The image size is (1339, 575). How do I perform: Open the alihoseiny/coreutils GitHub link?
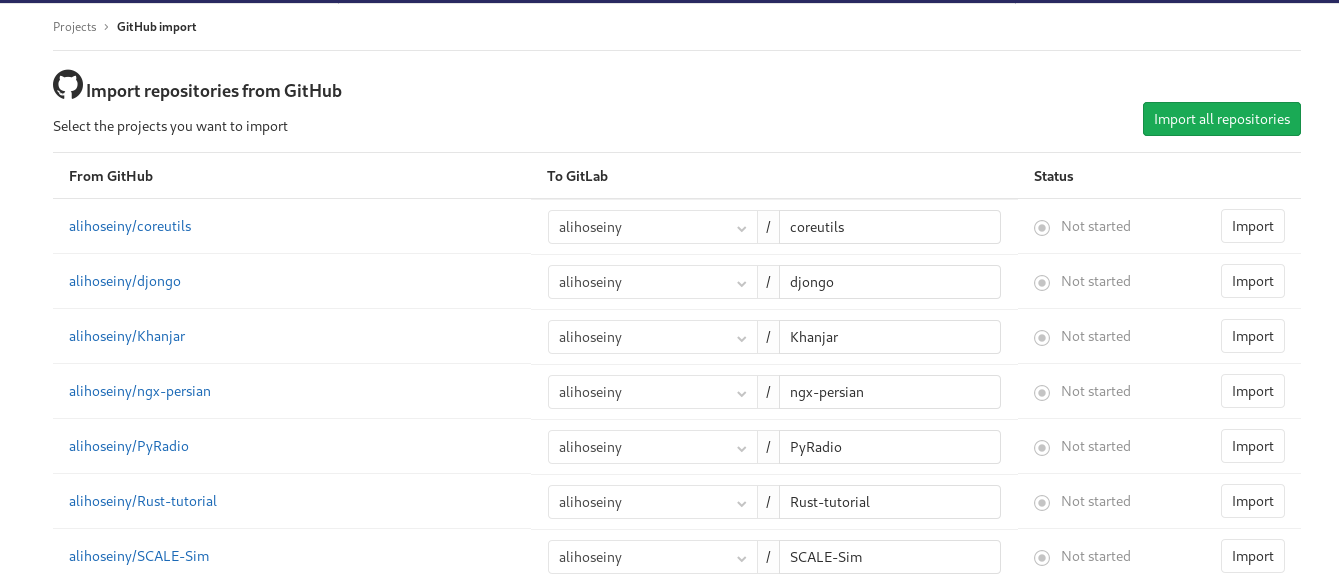click(130, 226)
